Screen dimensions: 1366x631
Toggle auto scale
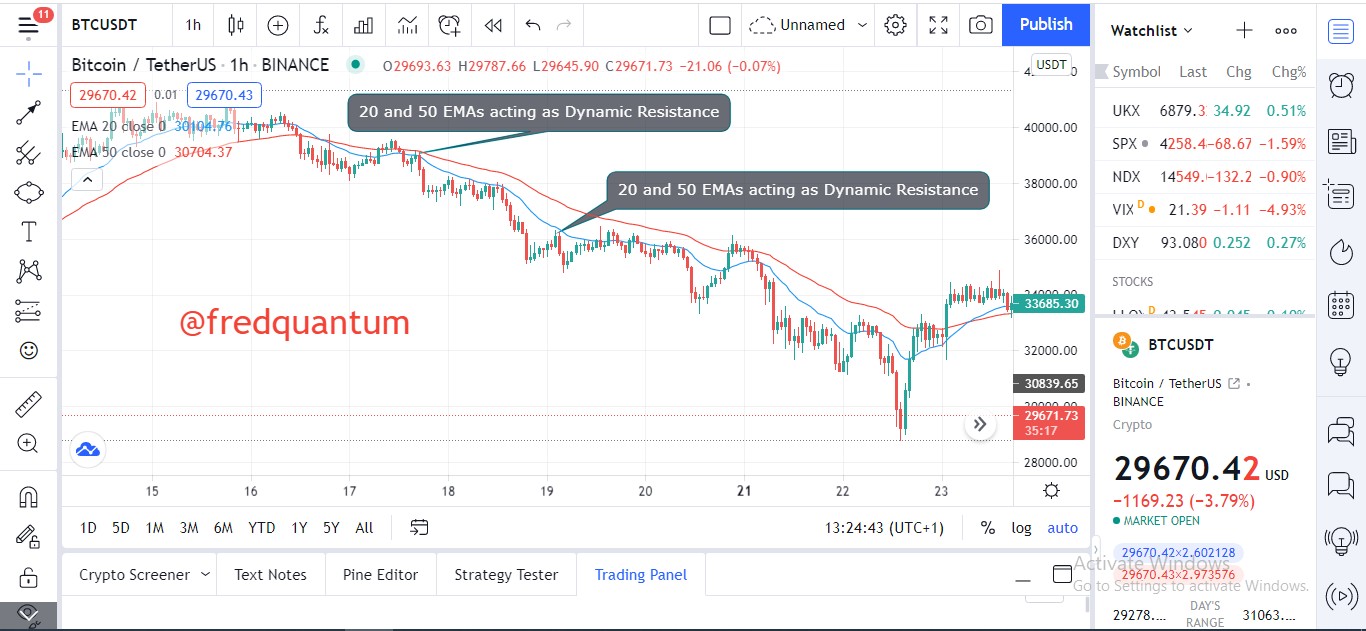pos(1063,528)
